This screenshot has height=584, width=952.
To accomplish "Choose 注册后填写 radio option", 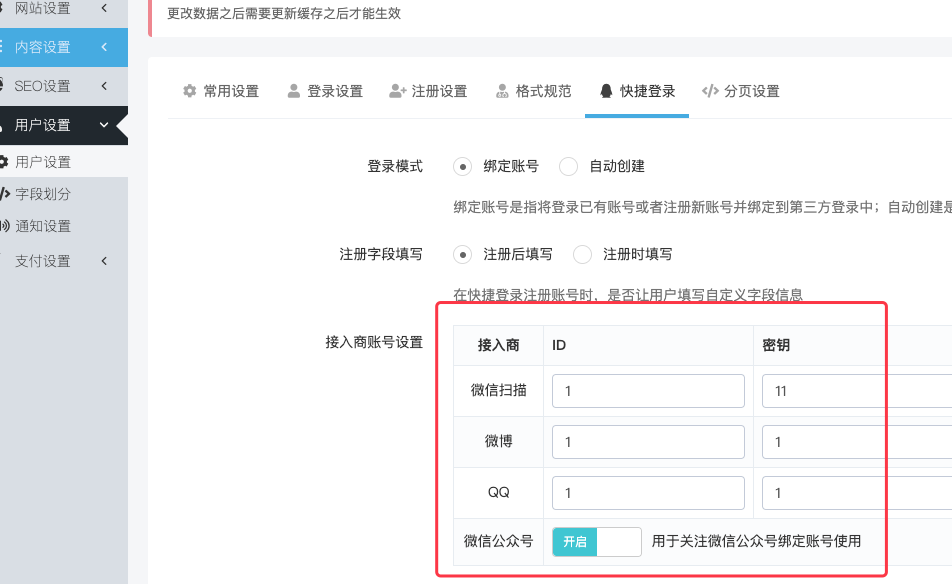I will pos(463,254).
